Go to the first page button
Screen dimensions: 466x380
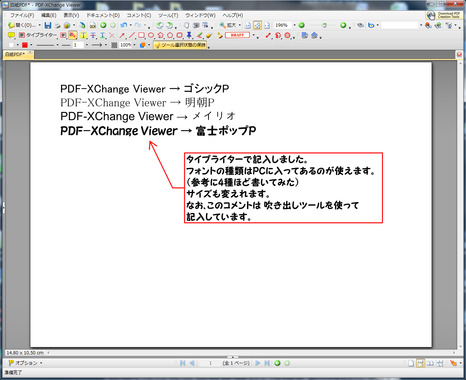pos(182,363)
